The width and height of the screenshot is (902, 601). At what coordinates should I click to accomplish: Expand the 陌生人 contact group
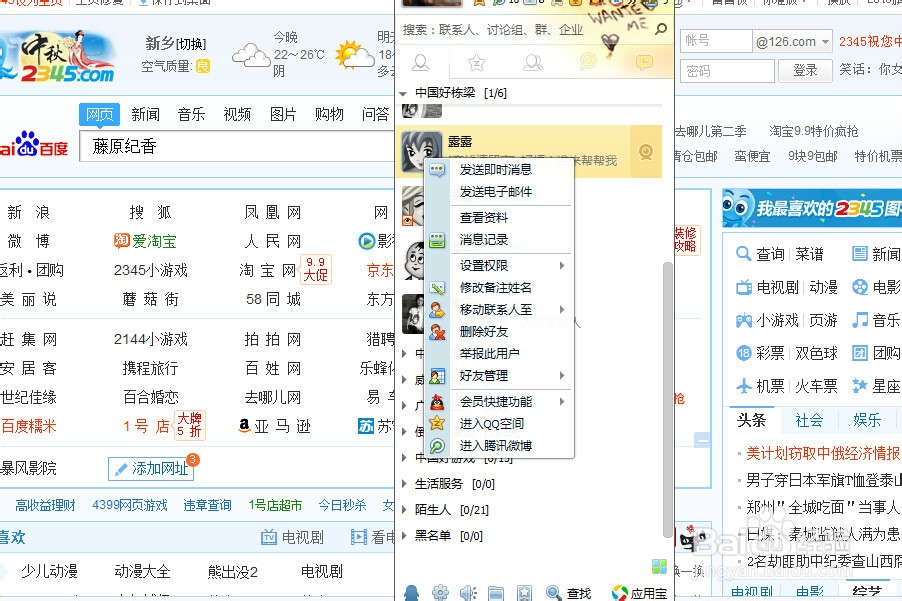click(404, 510)
